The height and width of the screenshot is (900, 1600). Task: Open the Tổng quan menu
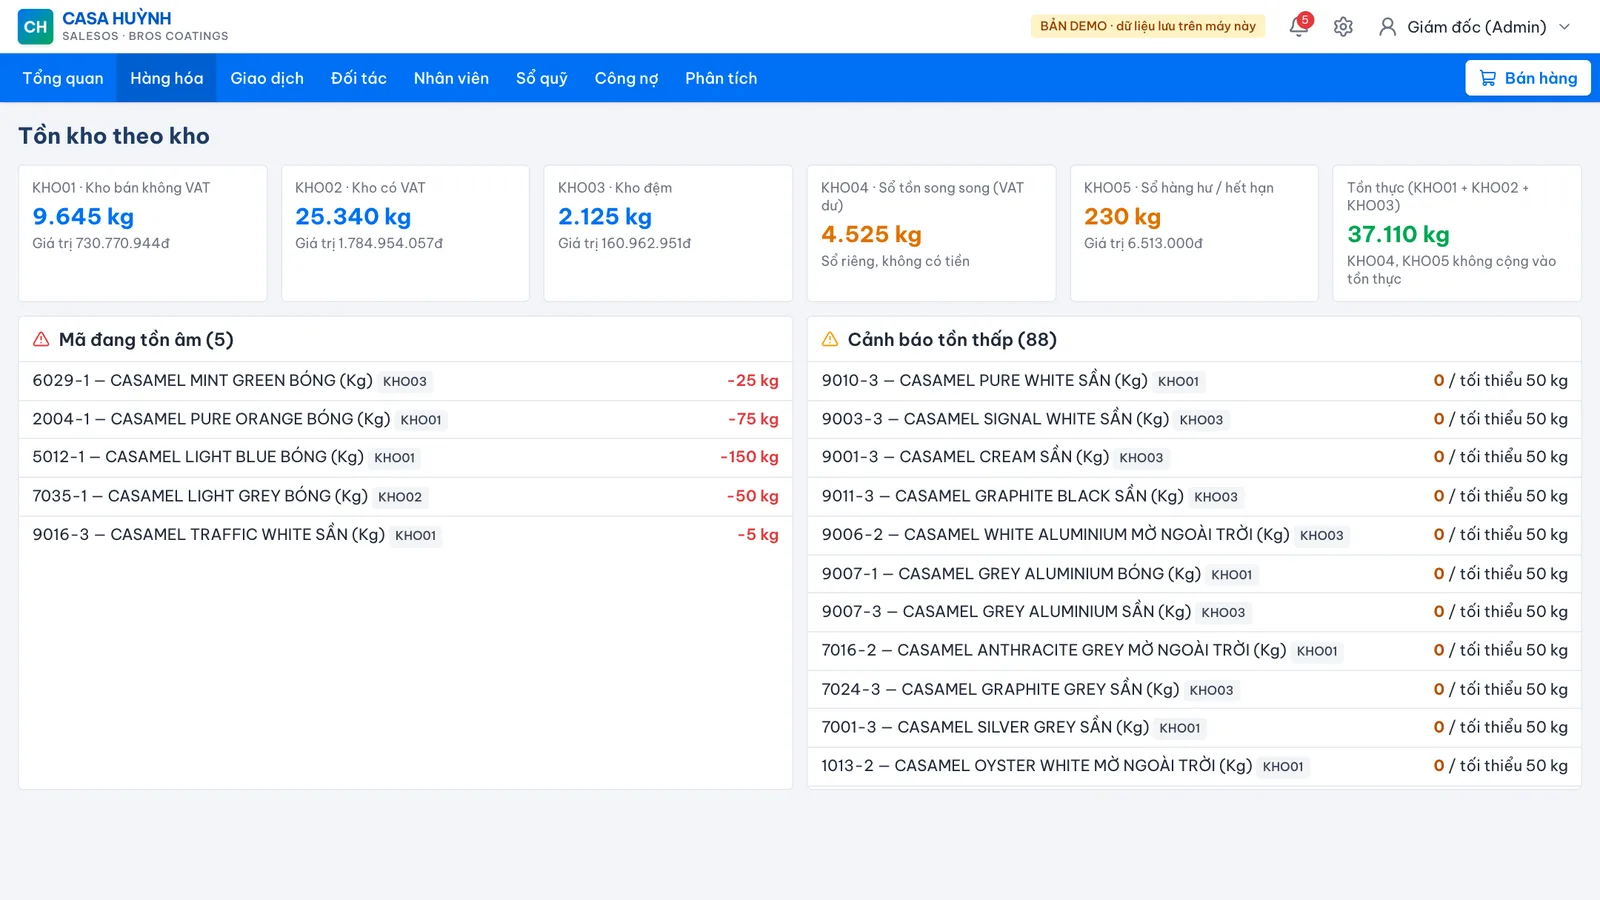tap(63, 78)
